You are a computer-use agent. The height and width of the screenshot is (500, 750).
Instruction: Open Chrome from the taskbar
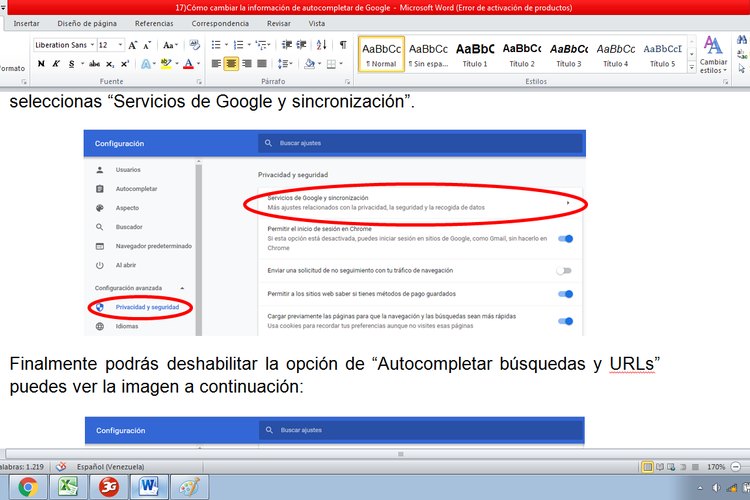[28, 487]
